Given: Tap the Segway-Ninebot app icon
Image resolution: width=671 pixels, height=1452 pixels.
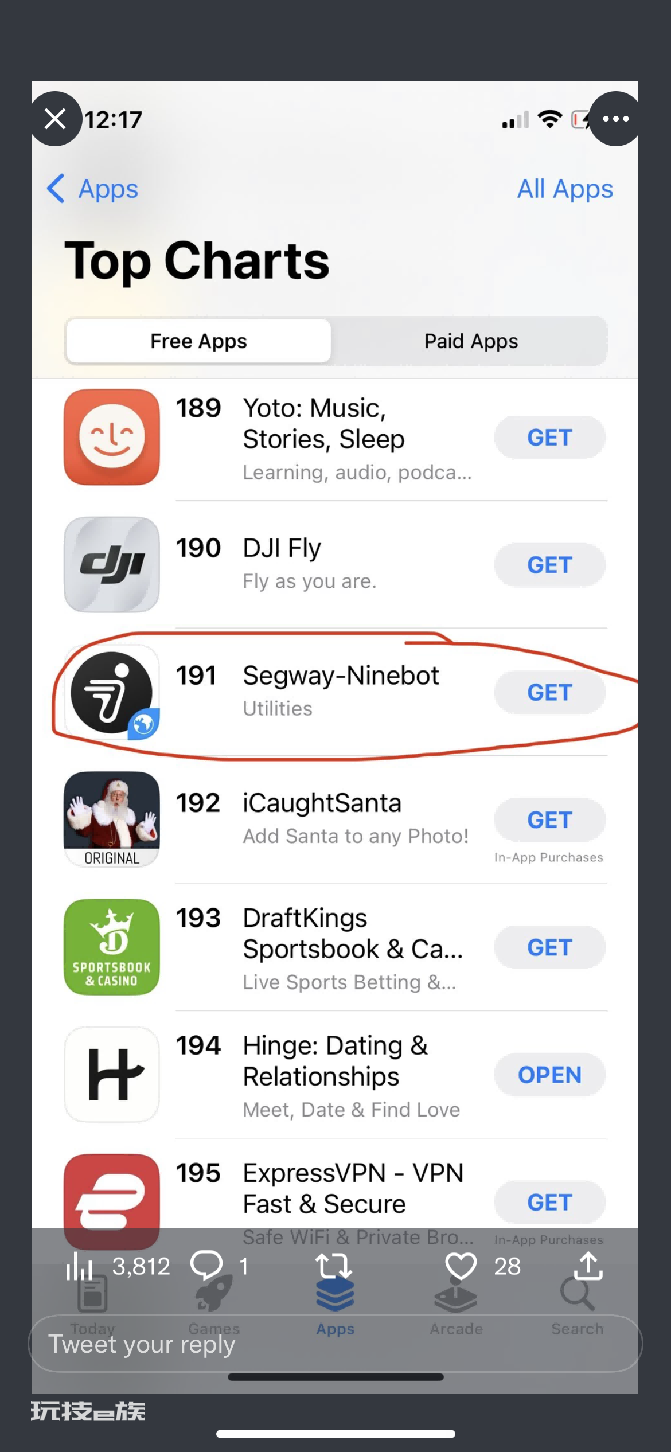Looking at the screenshot, I should point(112,692).
